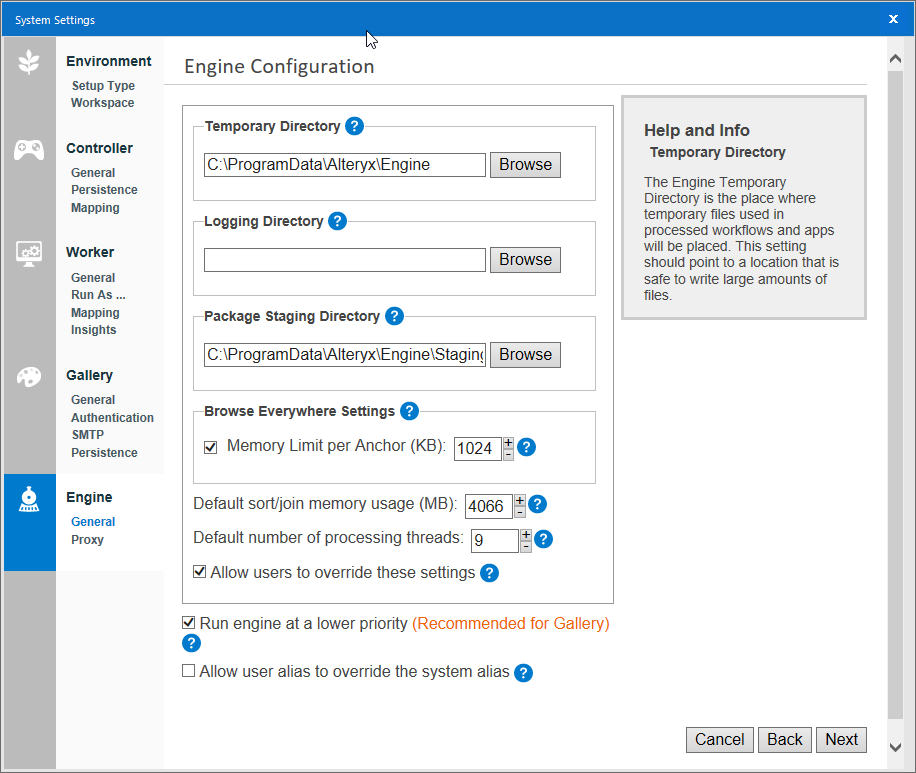This screenshot has width=916, height=773.
Task: Go to Gallery SMTP settings
Action: coord(87,435)
